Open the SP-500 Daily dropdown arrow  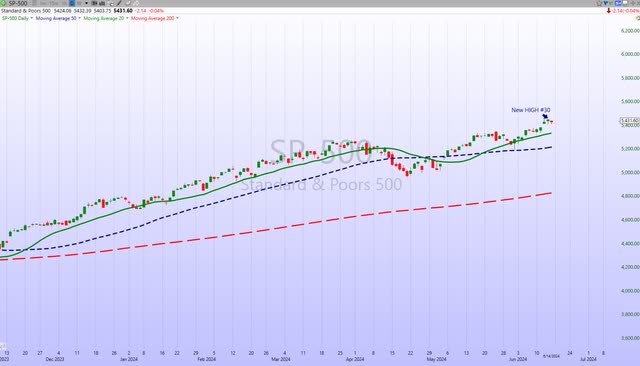pos(32,18)
